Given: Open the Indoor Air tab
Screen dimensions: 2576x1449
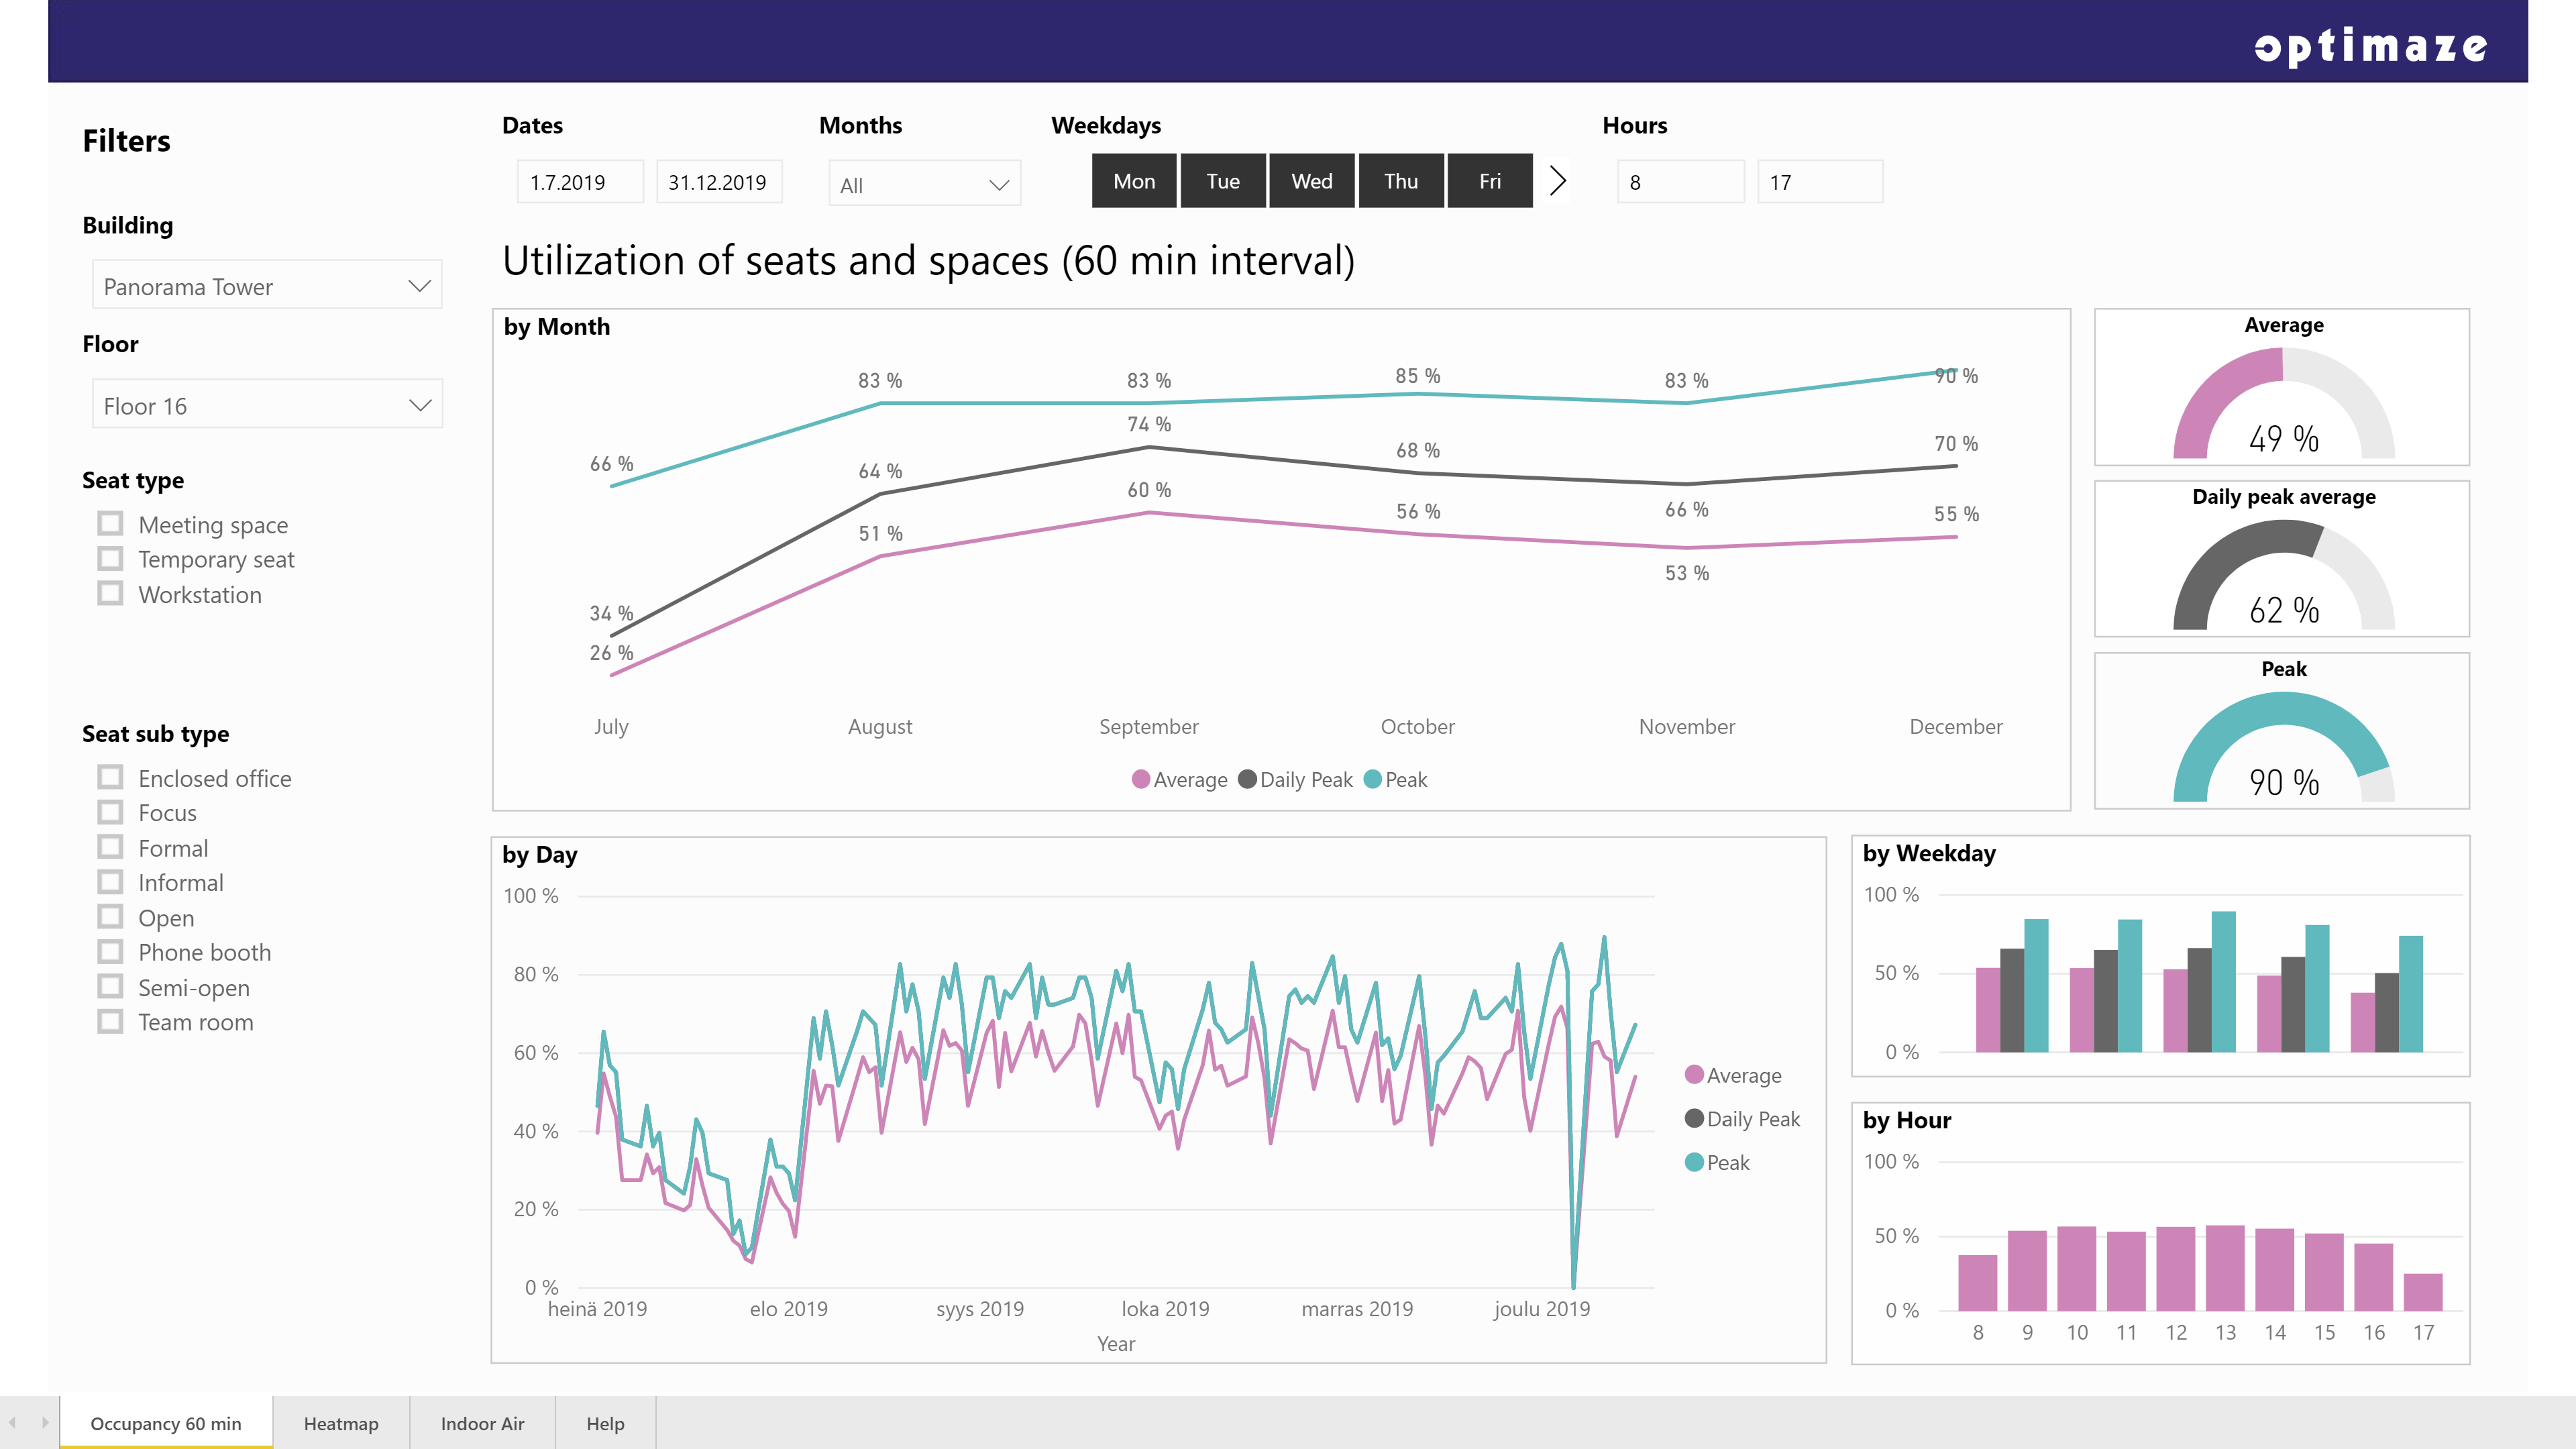Looking at the screenshot, I should pos(482,1423).
